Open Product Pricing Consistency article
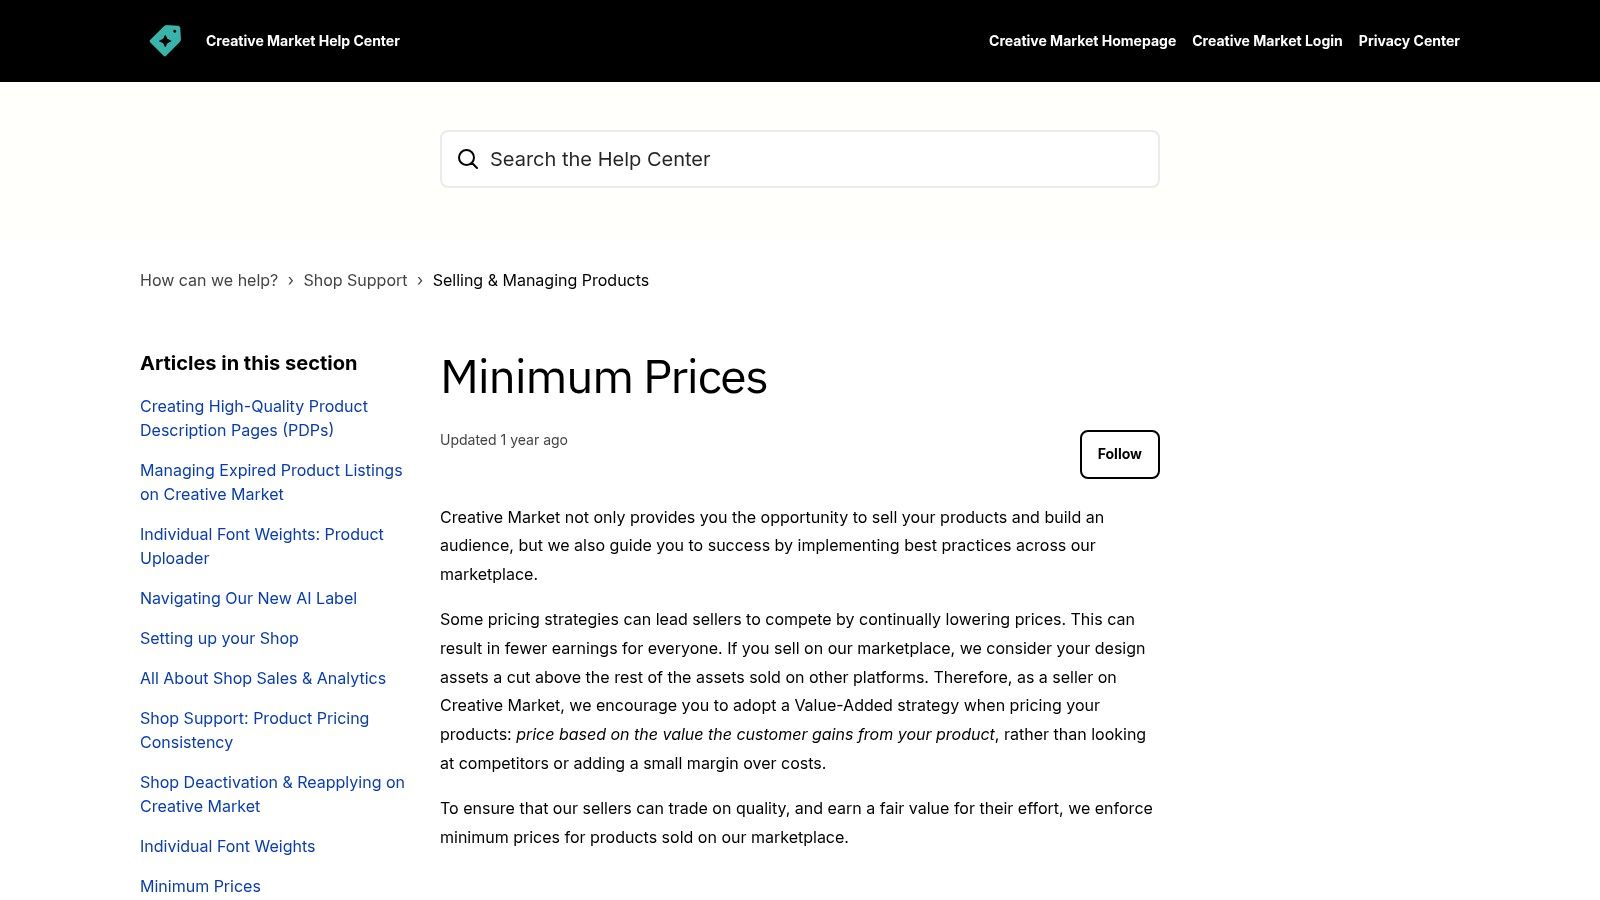 pyautogui.click(x=254, y=730)
